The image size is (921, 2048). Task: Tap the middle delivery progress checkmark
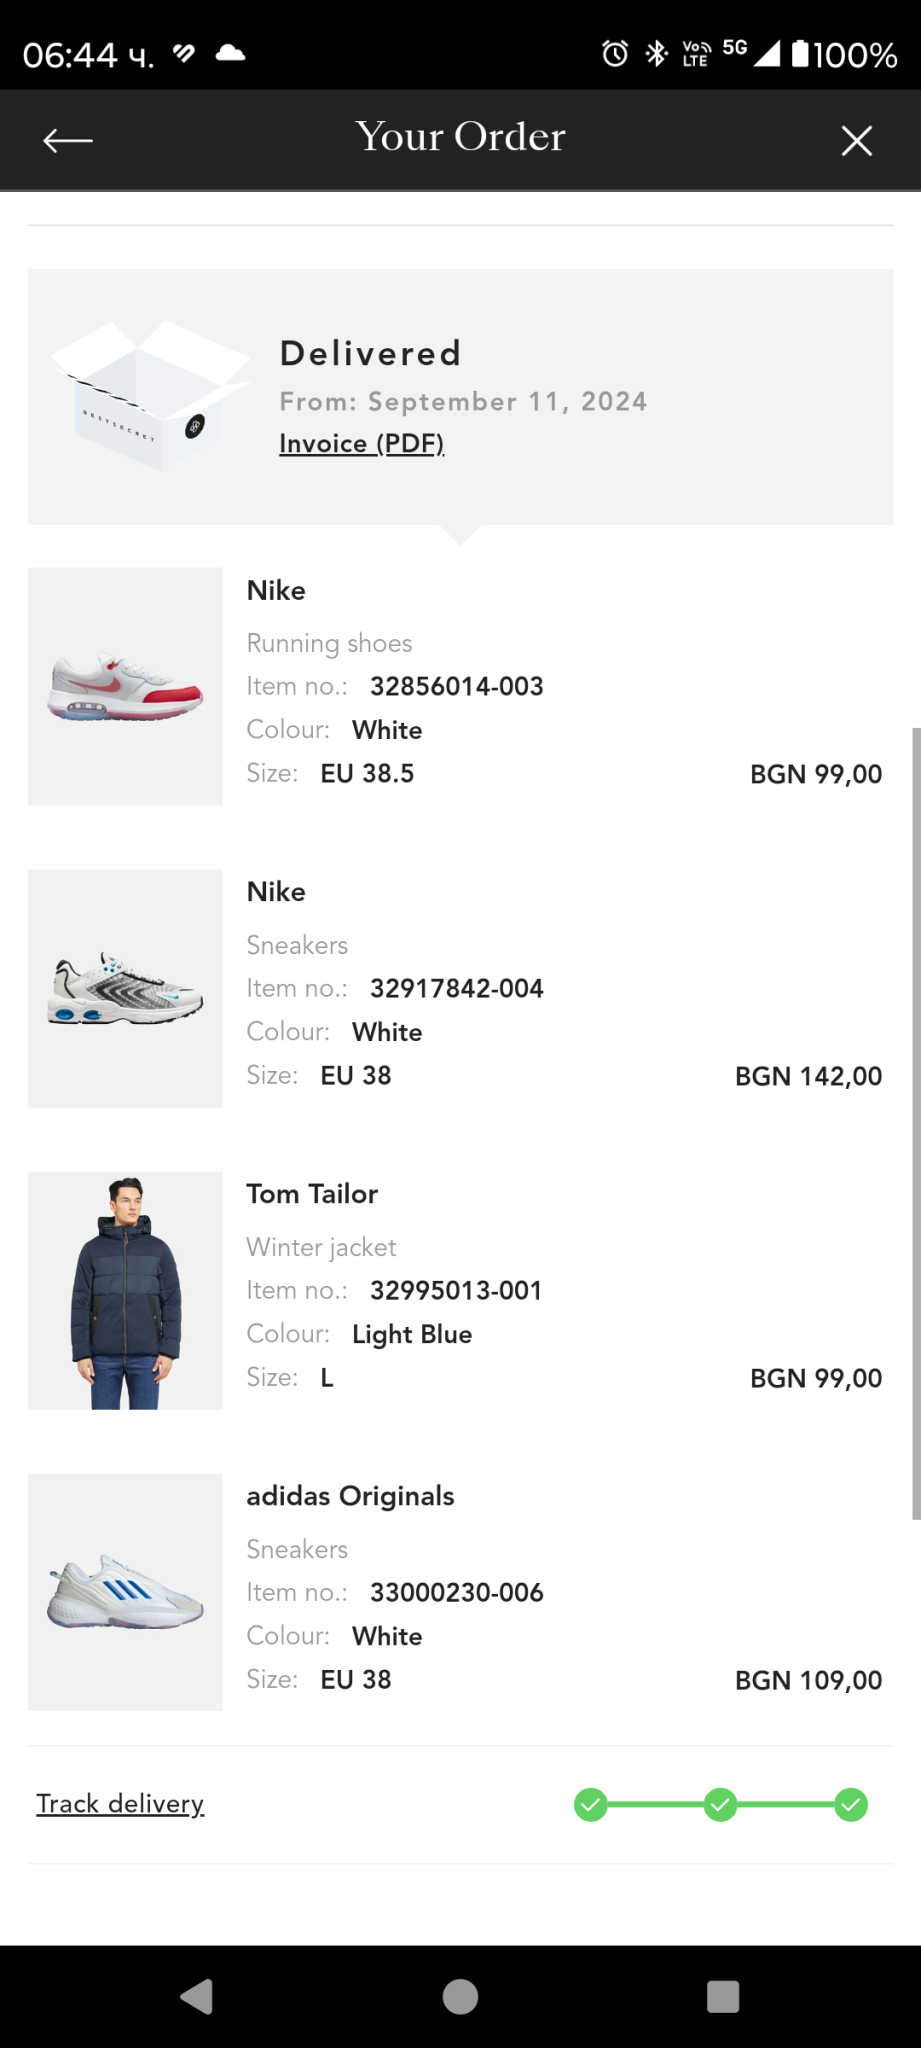(720, 1805)
